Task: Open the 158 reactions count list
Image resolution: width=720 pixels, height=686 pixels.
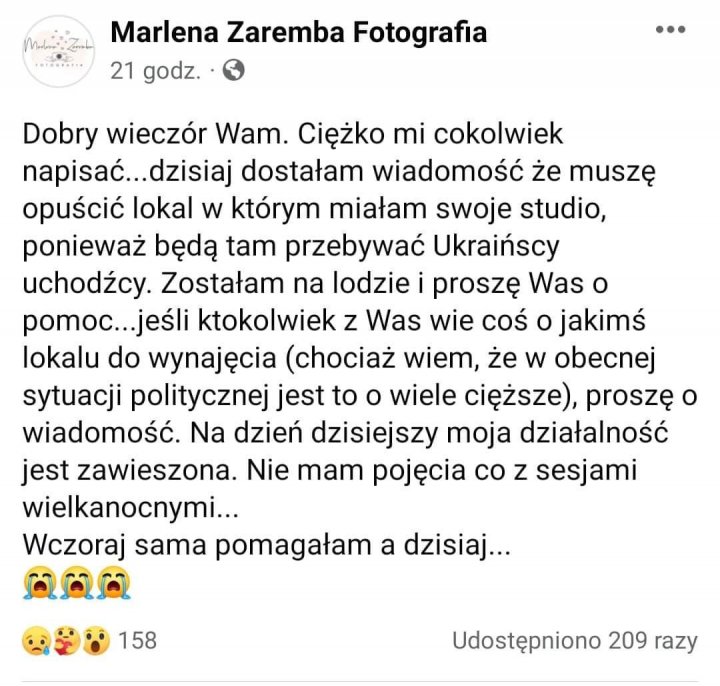Action: tap(137, 640)
